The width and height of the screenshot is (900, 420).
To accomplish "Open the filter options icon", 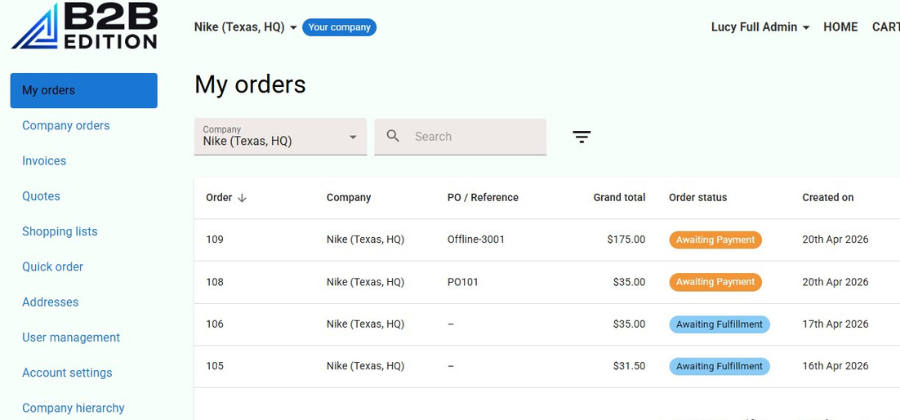I will pyautogui.click(x=581, y=137).
